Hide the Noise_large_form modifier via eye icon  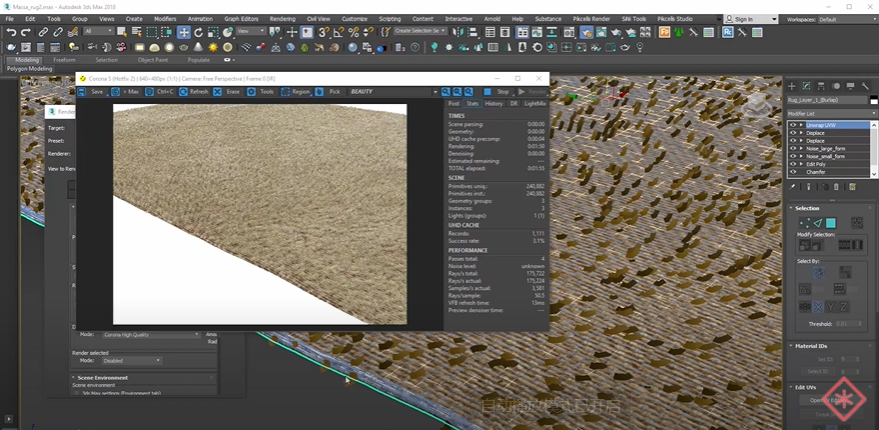pos(792,148)
